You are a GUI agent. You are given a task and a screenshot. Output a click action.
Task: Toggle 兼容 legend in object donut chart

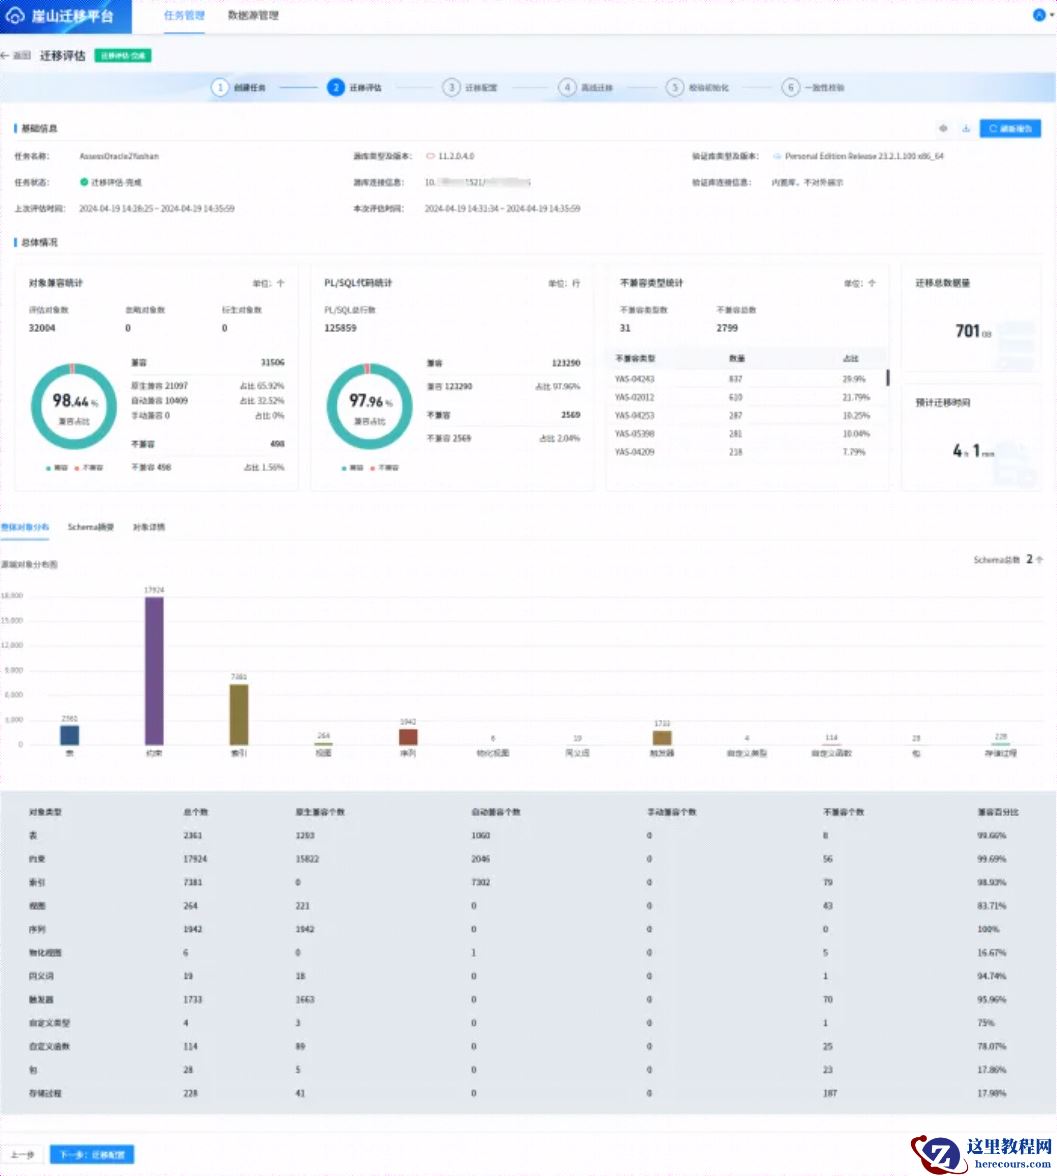(52, 468)
